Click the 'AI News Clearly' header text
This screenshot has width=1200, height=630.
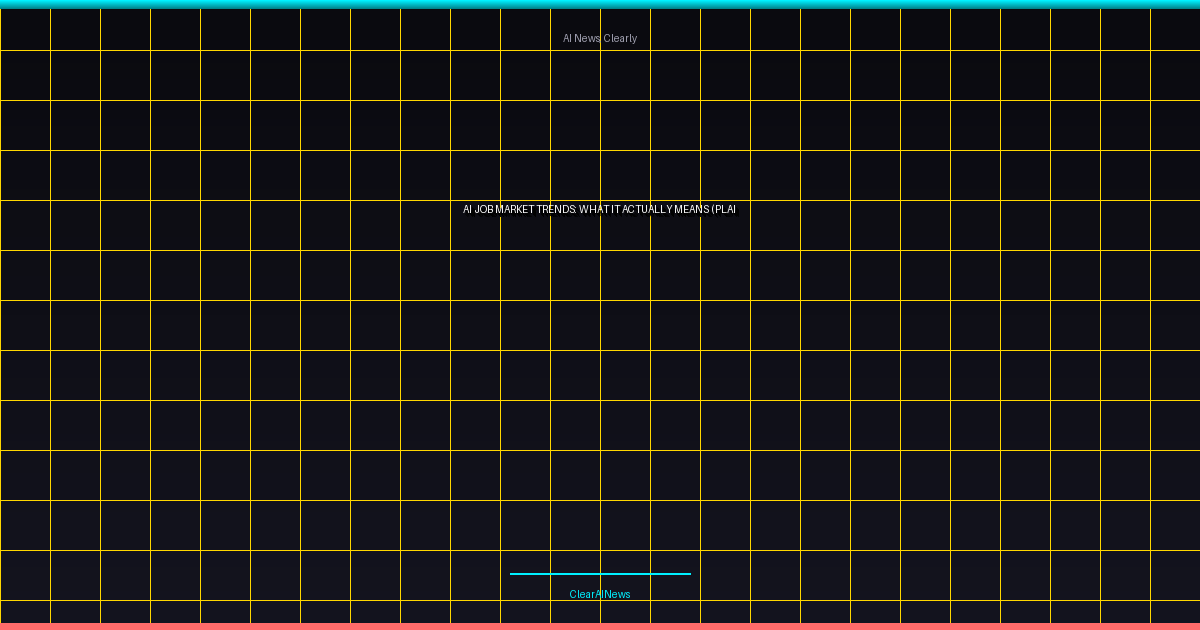pyautogui.click(x=600, y=38)
